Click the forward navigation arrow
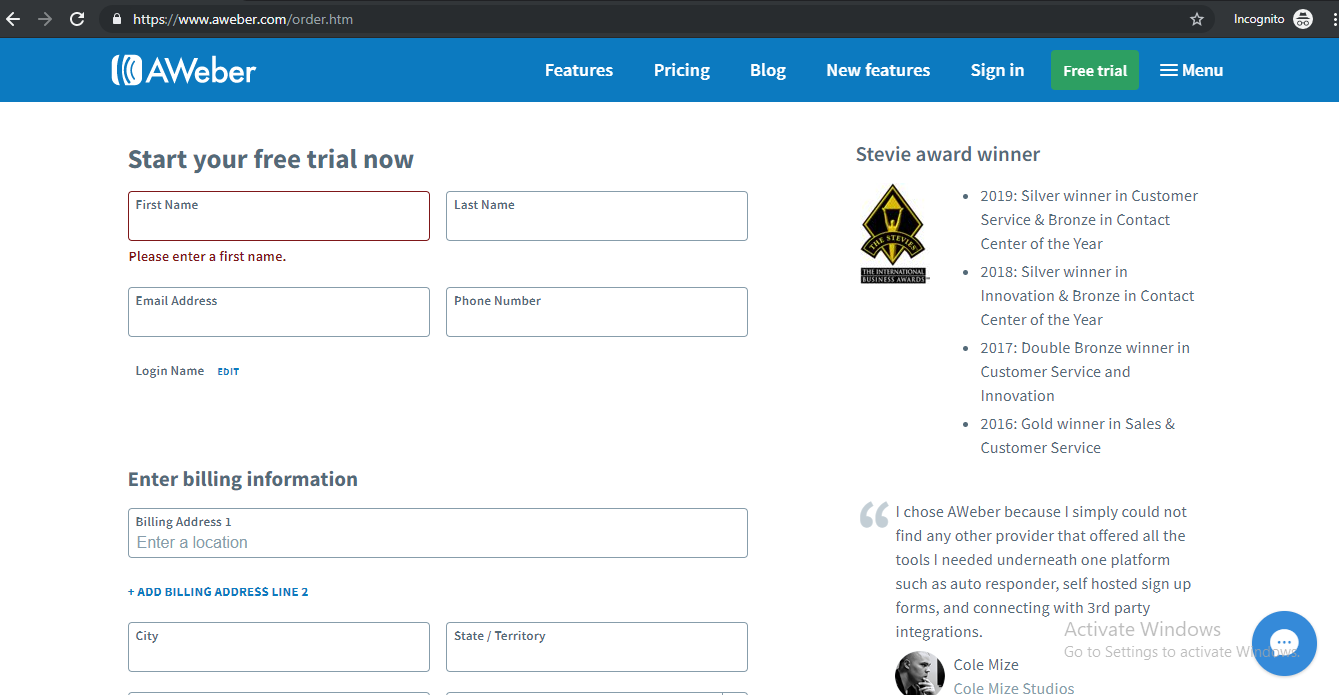Image resolution: width=1339 pixels, height=695 pixels. pos(45,18)
